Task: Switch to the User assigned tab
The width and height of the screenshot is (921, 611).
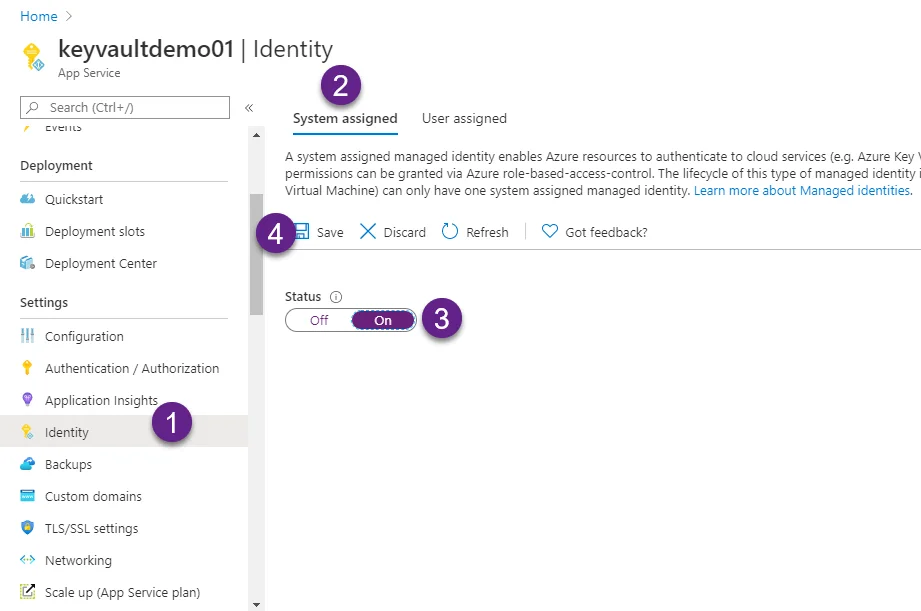Action: (464, 119)
